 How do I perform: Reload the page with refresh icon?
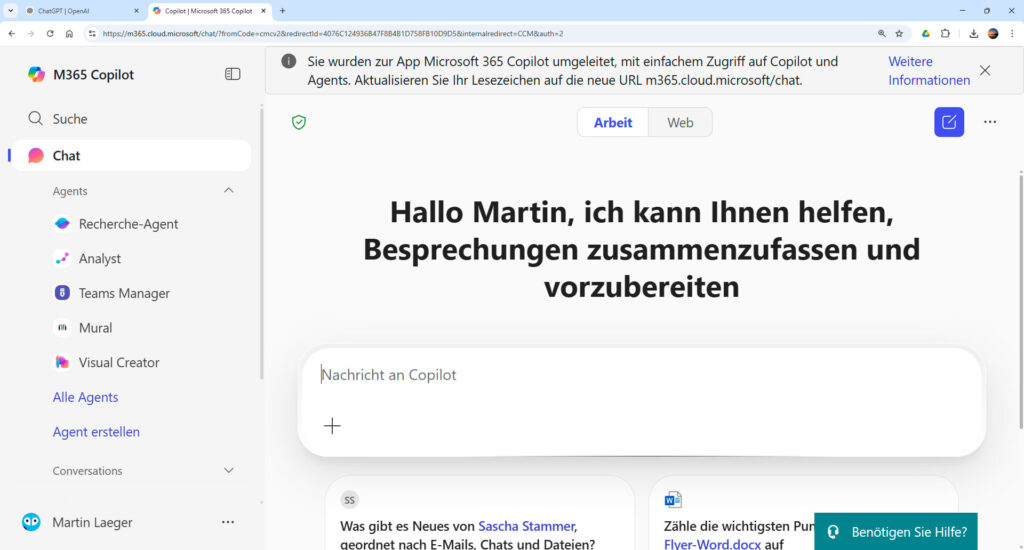(x=50, y=33)
